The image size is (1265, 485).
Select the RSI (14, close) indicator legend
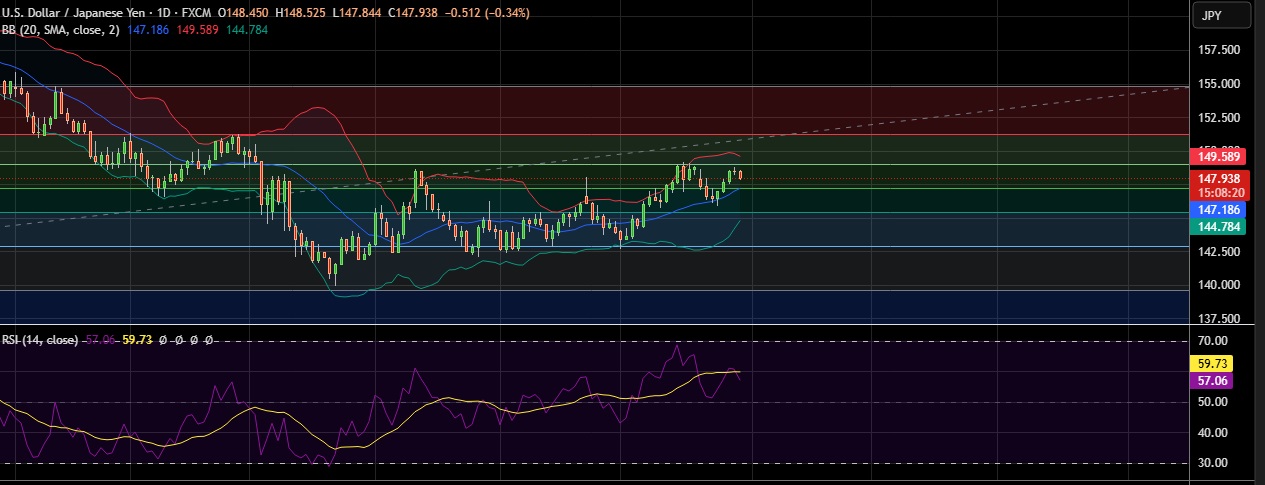40,340
